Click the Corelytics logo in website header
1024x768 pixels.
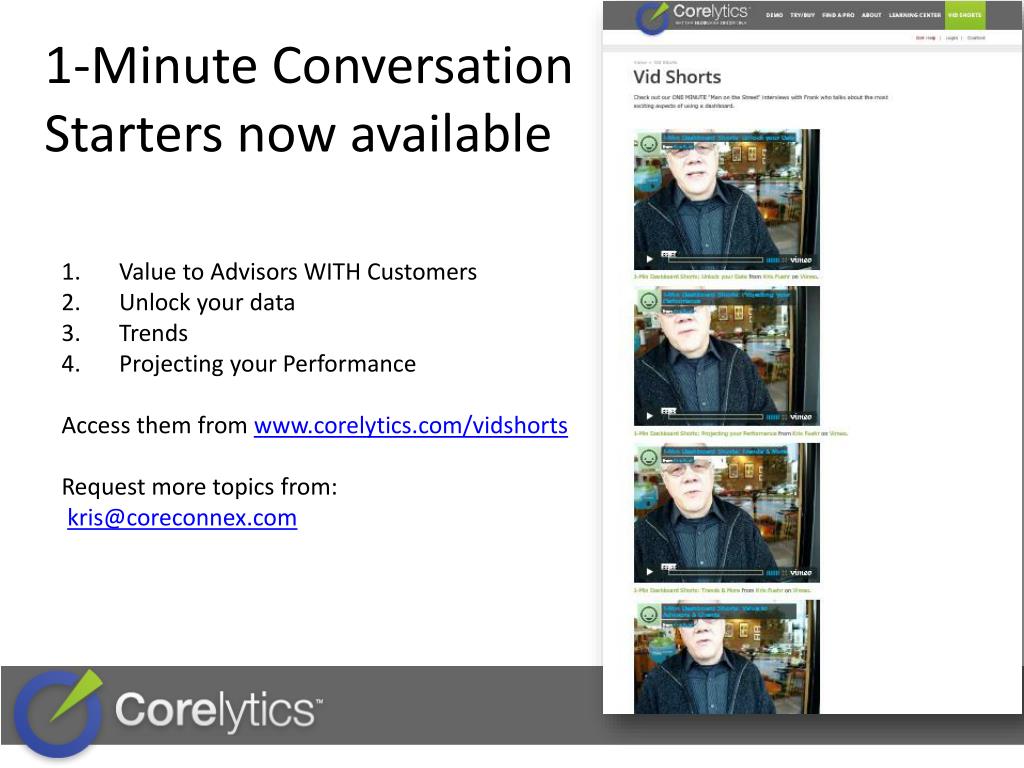pos(692,16)
